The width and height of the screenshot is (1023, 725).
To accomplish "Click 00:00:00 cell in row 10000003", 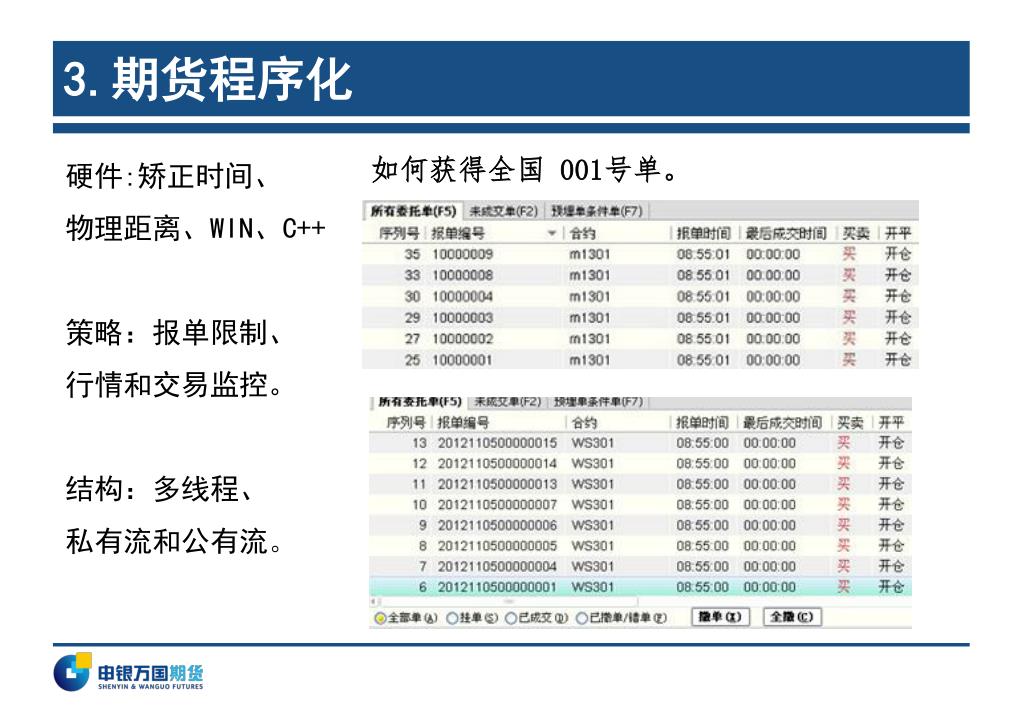I will click(773, 318).
